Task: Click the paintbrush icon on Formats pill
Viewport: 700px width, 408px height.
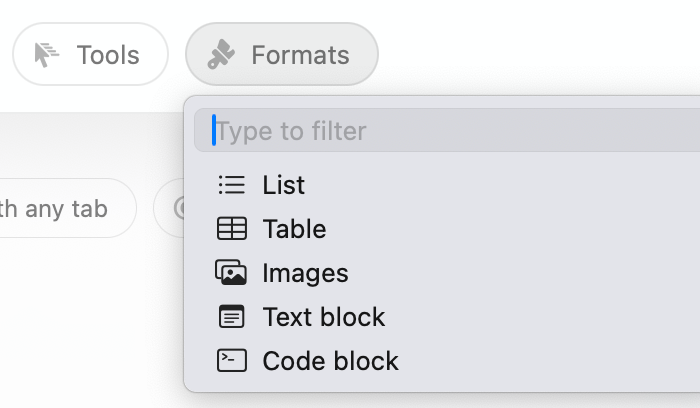Action: coord(221,54)
